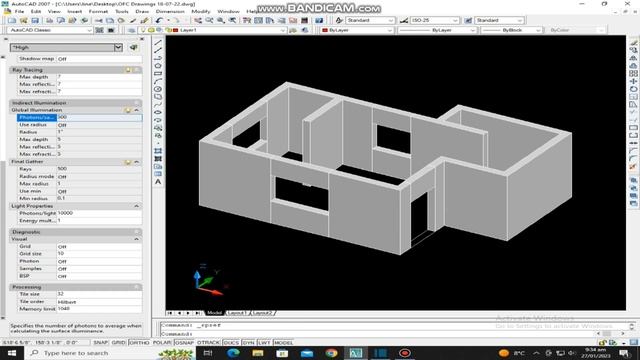Select the Hatch draw tool
The image size is (640, 360).
tap(158, 151)
